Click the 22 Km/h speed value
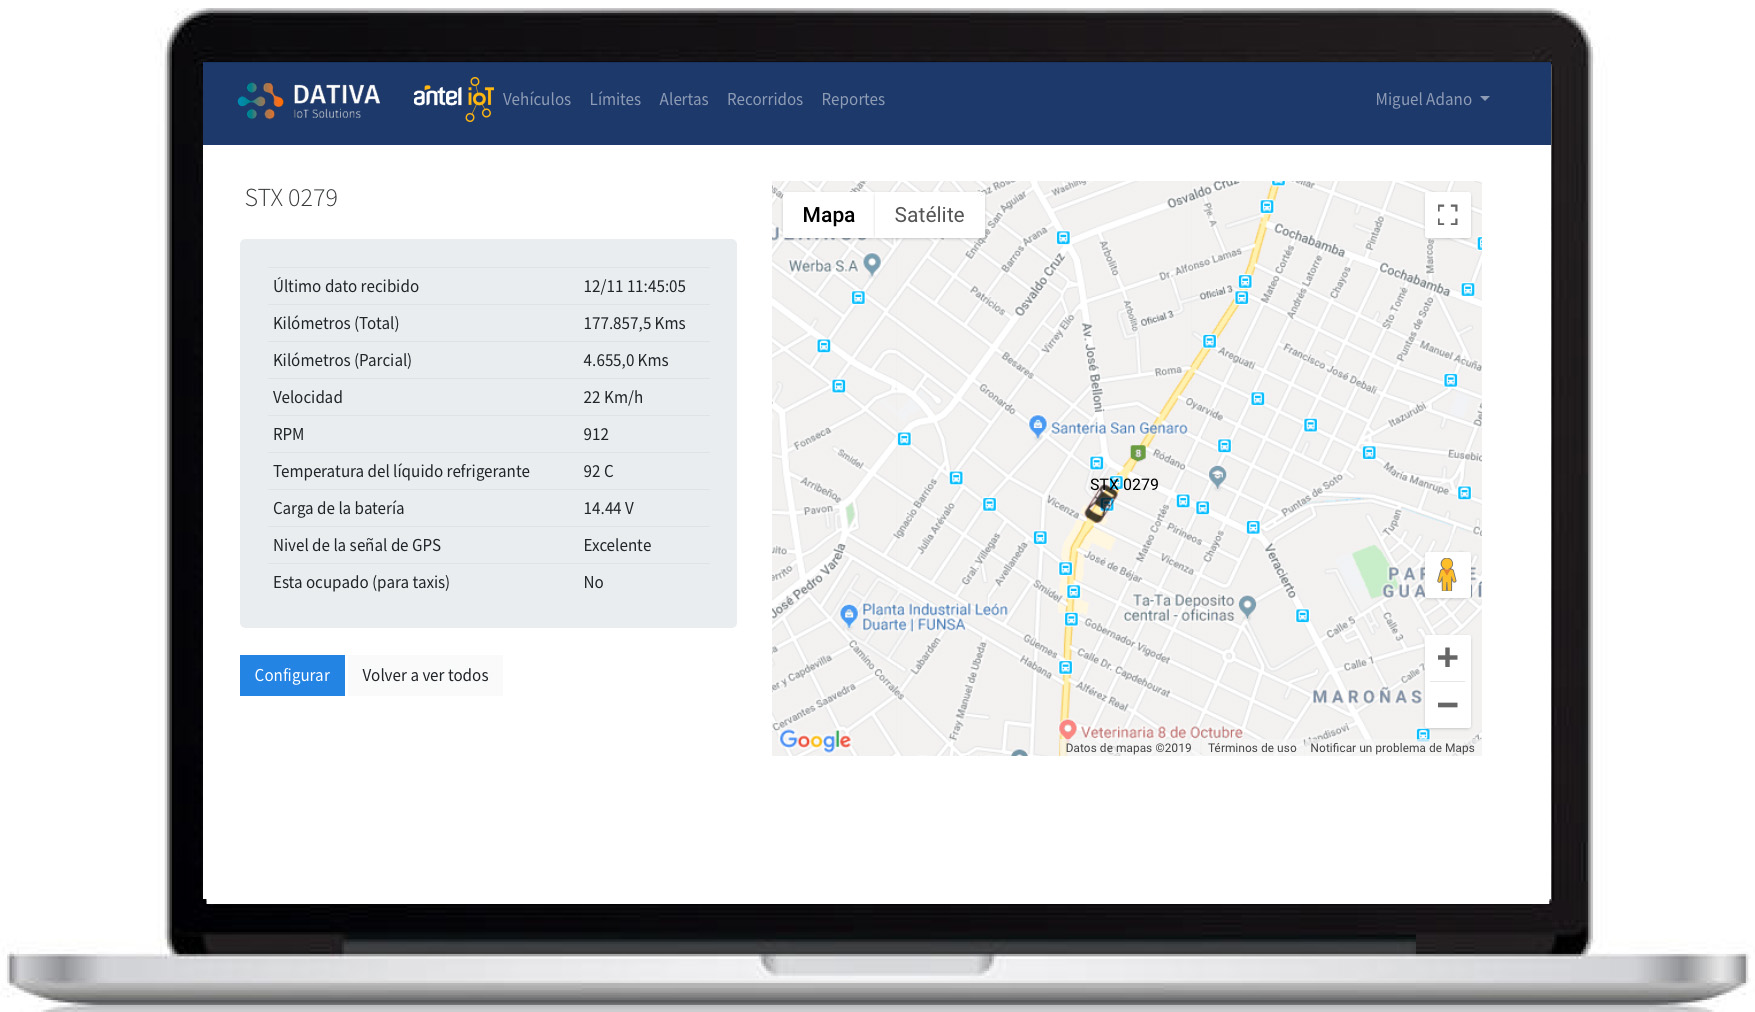The height and width of the screenshot is (1012, 1755). tap(613, 397)
